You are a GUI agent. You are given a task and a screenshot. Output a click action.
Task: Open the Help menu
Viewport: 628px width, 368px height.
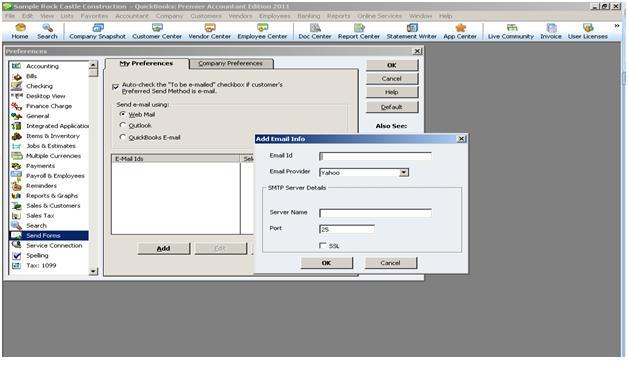point(445,16)
